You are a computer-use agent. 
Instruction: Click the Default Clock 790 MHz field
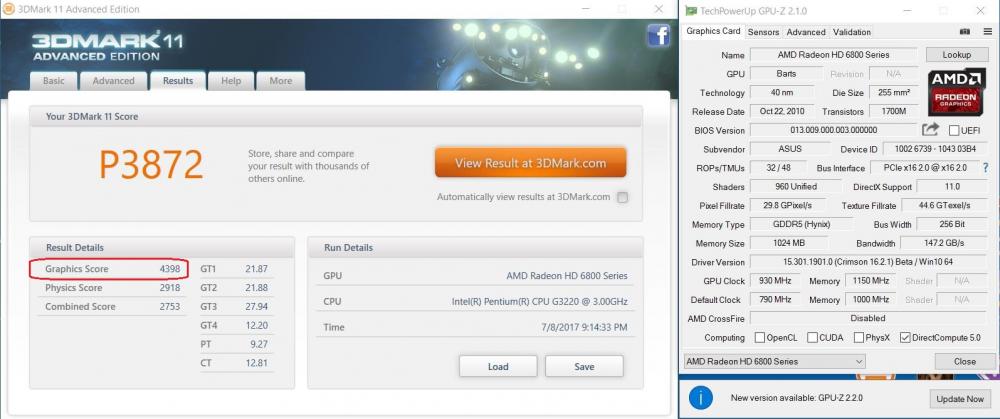point(777,300)
